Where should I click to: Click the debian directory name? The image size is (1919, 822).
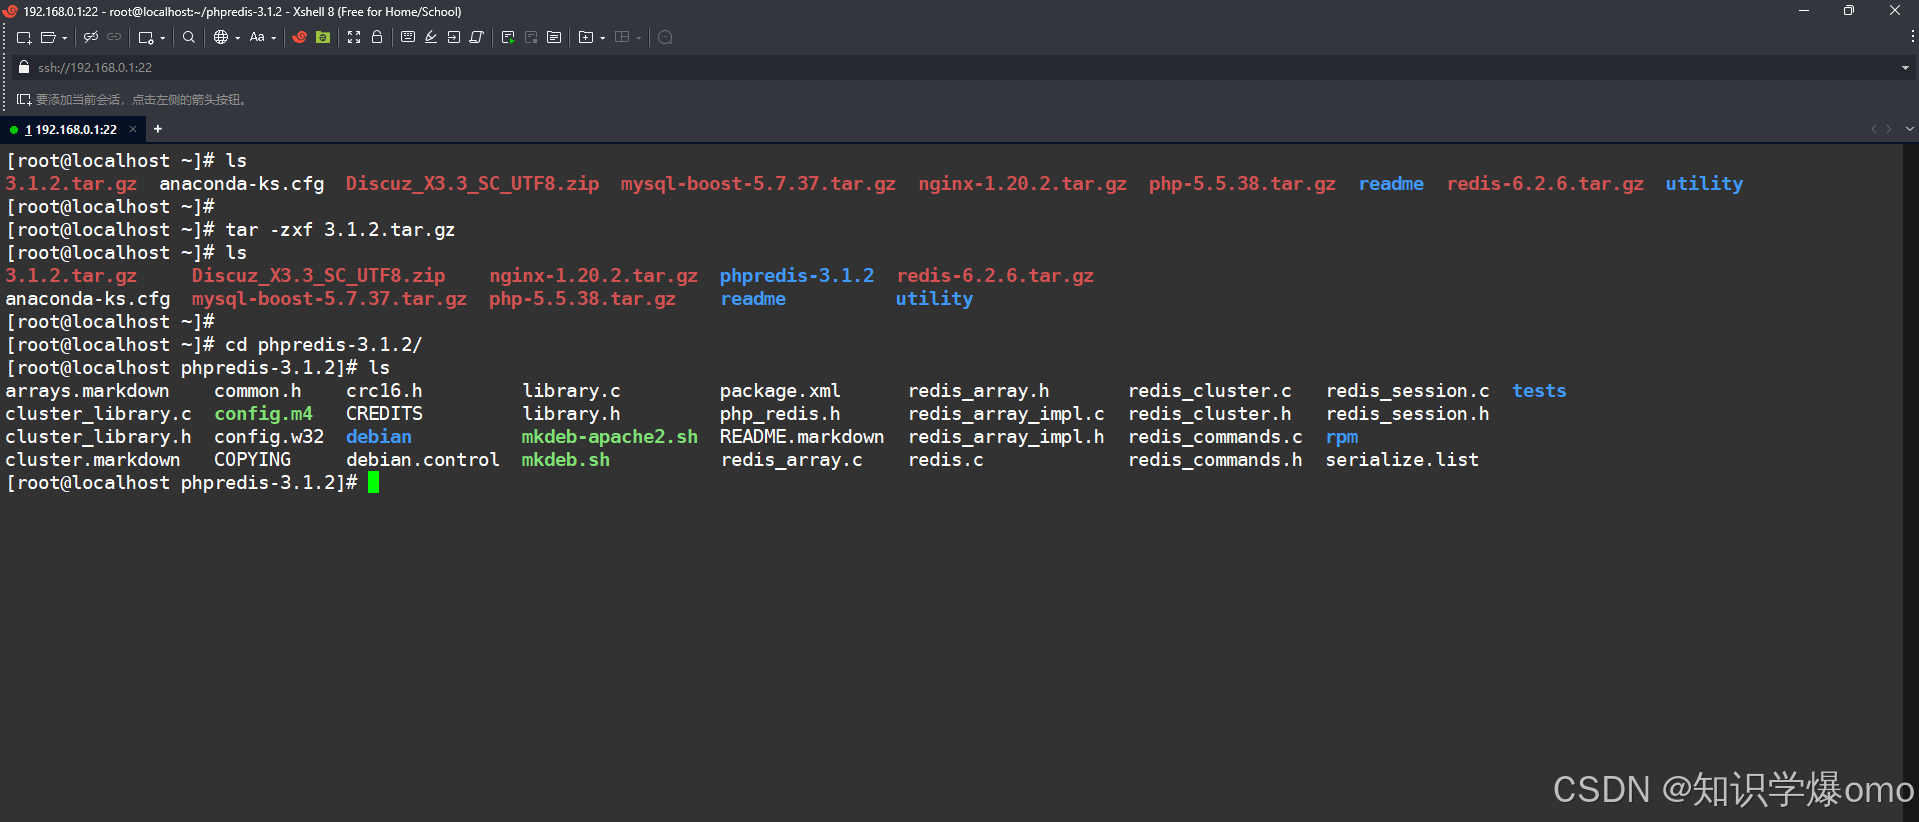point(379,436)
